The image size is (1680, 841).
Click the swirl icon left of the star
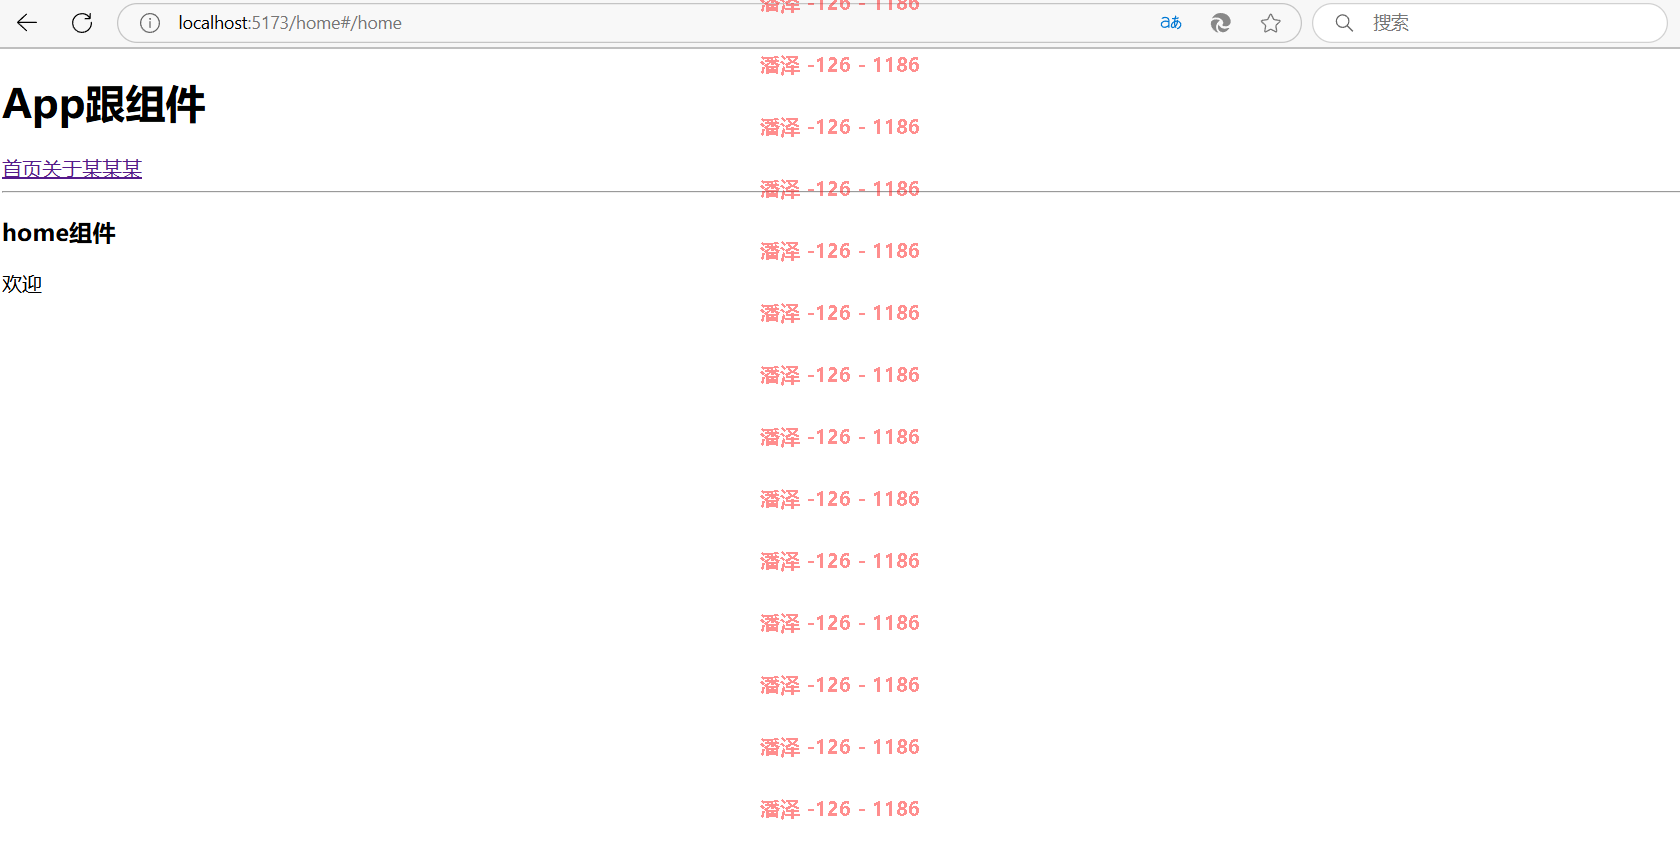pos(1221,23)
